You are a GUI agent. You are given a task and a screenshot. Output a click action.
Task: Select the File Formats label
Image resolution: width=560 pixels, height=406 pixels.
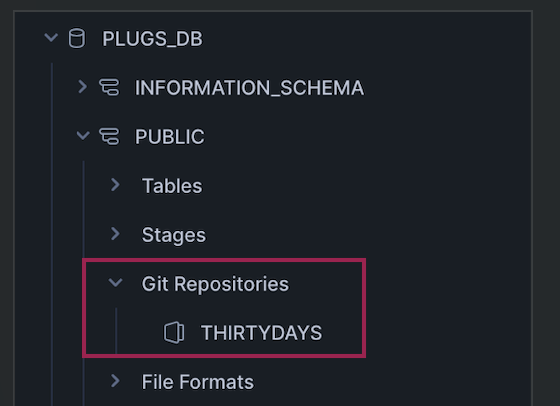[x=198, y=382]
